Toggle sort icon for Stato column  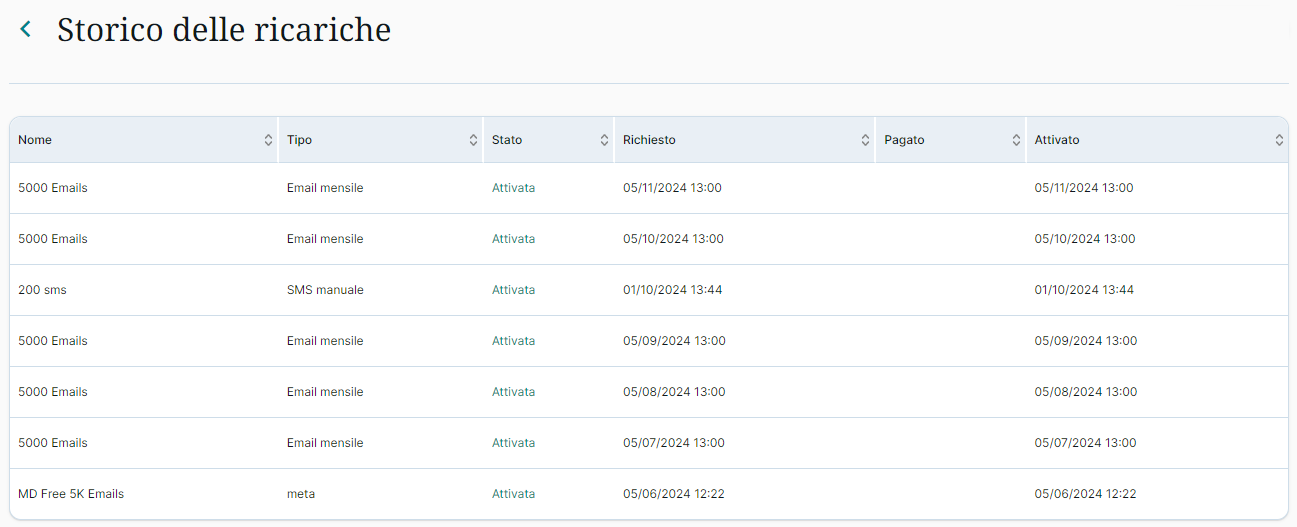pos(604,141)
